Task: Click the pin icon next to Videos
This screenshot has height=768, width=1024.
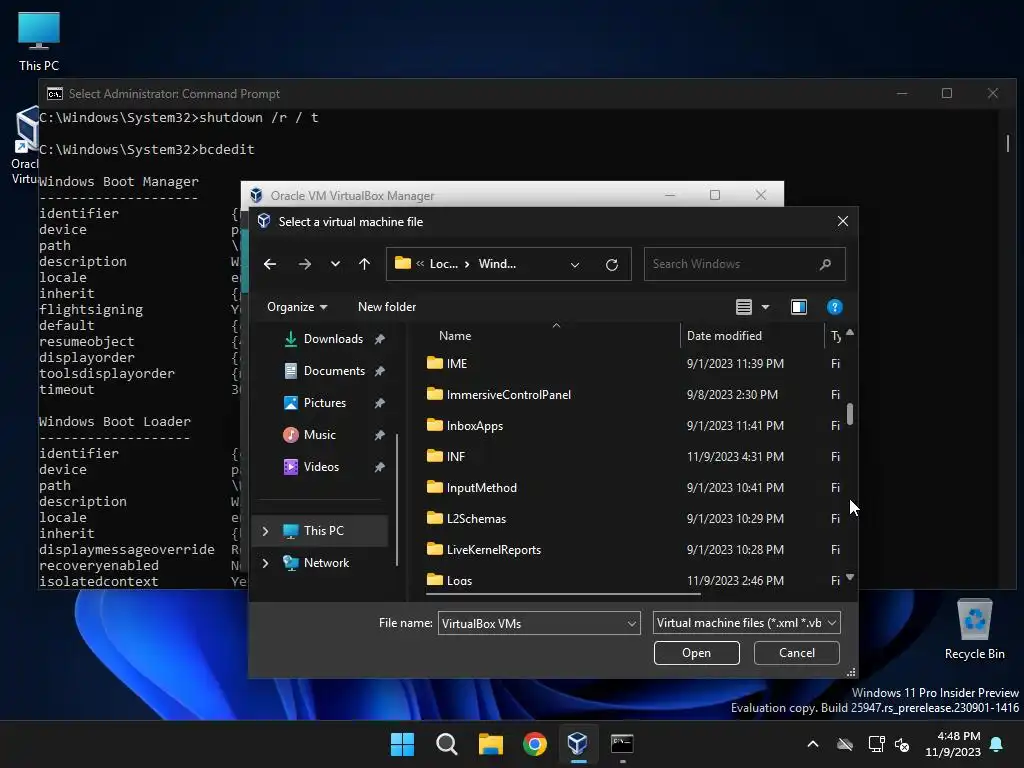Action: [x=379, y=467]
